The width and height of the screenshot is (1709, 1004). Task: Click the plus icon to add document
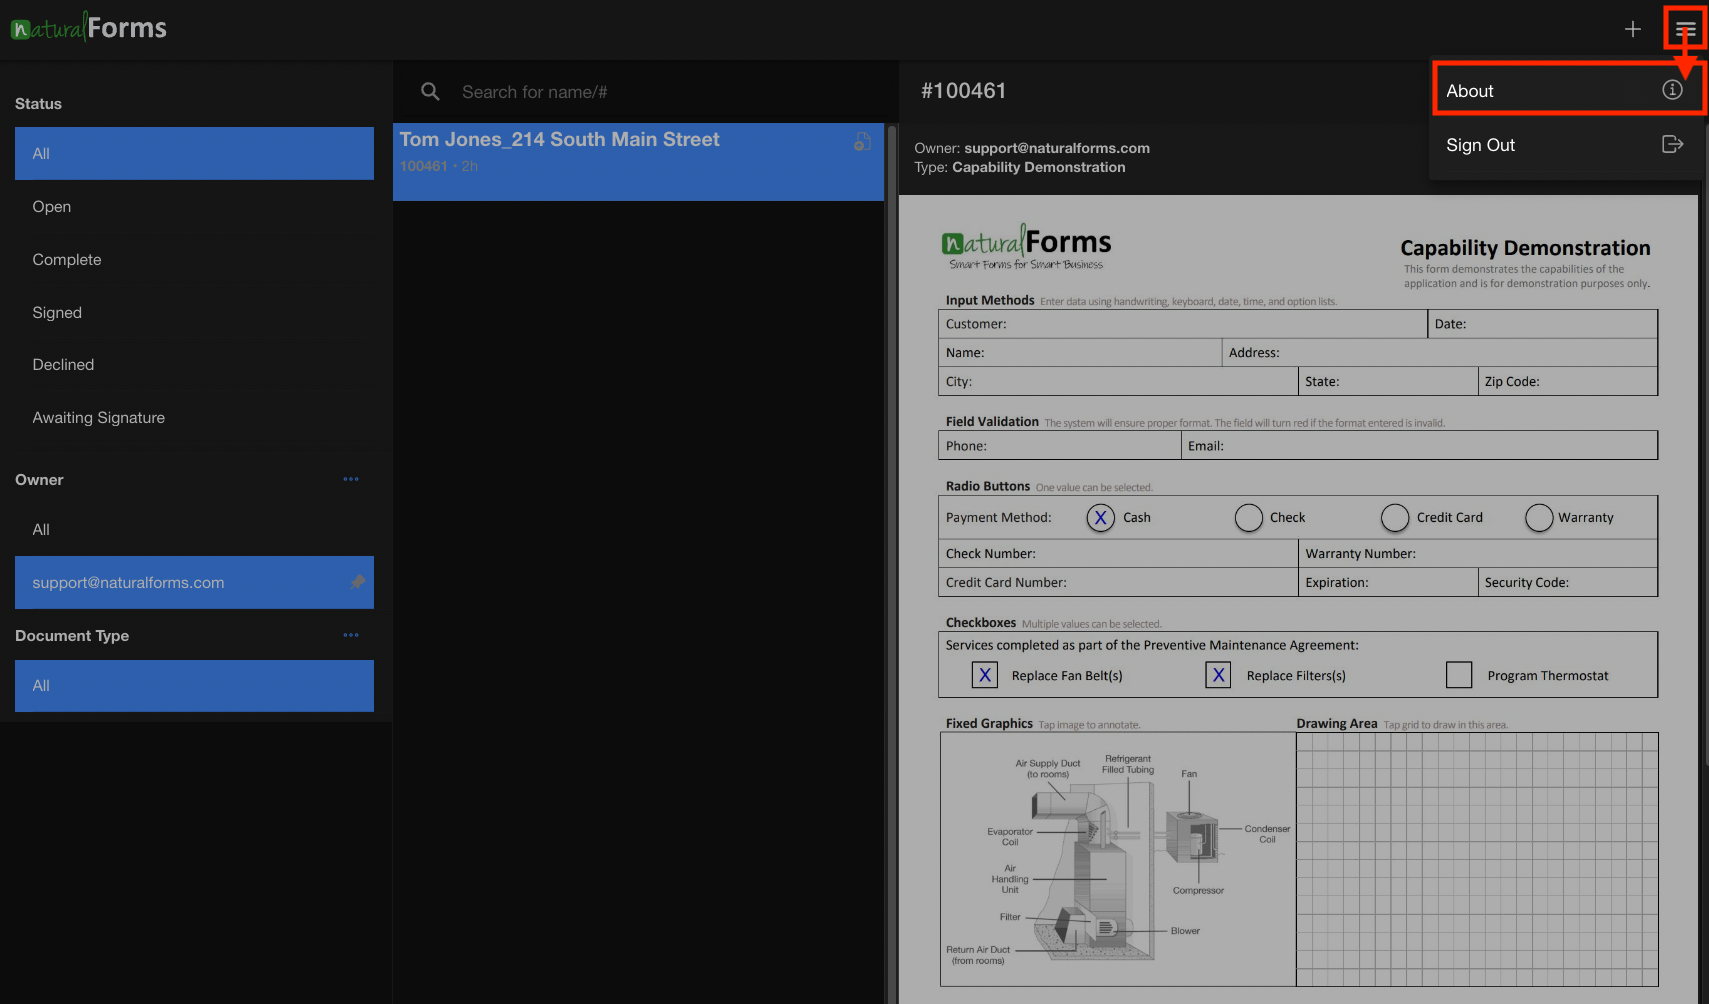(x=1633, y=29)
